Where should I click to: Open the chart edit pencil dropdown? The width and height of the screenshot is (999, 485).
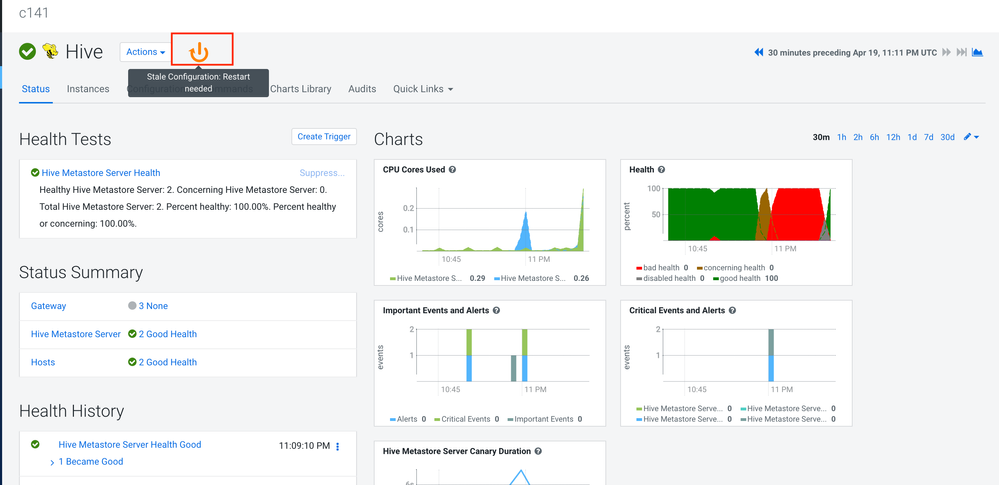pos(970,137)
